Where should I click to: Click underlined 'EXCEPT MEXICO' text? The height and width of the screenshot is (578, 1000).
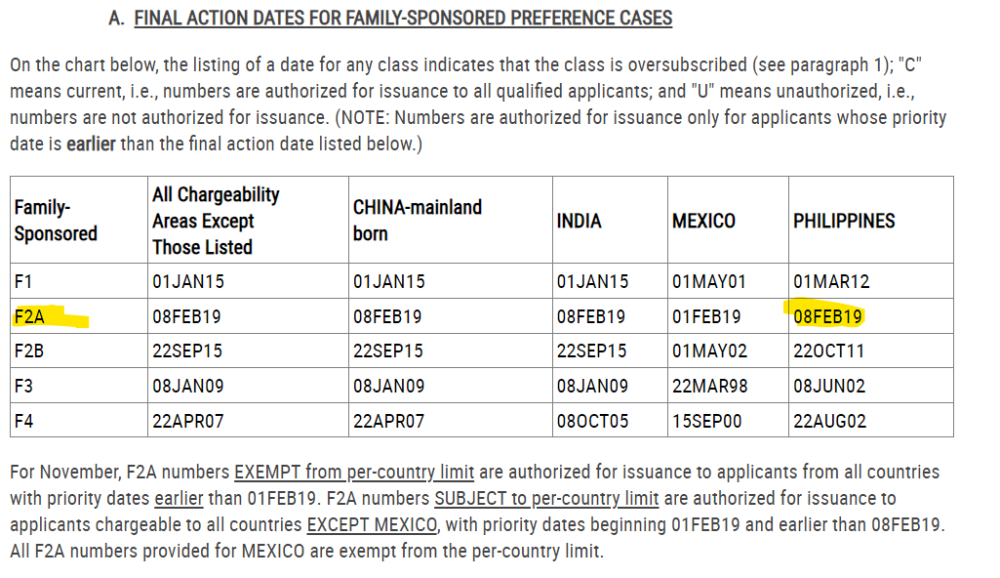tap(372, 524)
